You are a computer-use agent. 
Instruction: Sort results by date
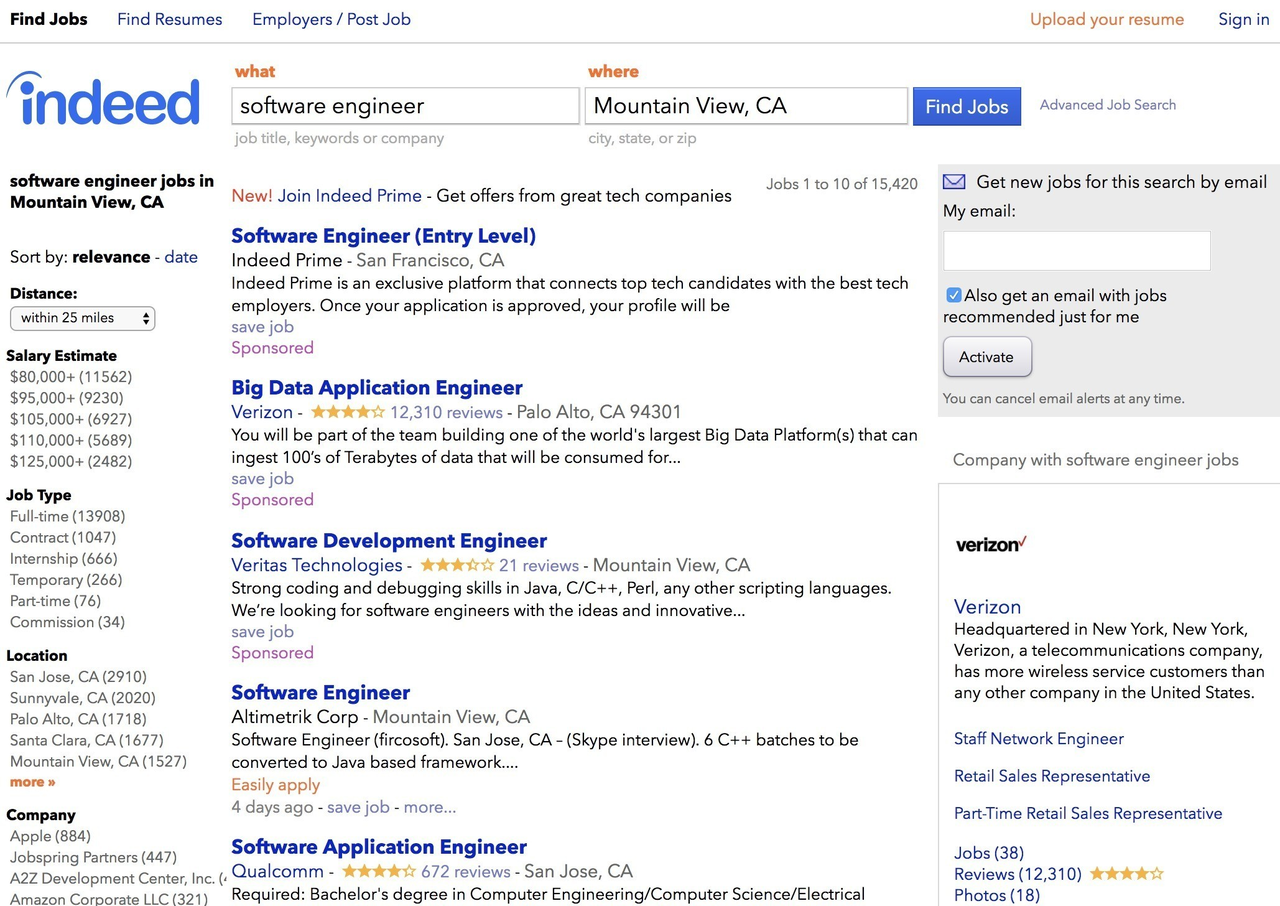tap(181, 257)
